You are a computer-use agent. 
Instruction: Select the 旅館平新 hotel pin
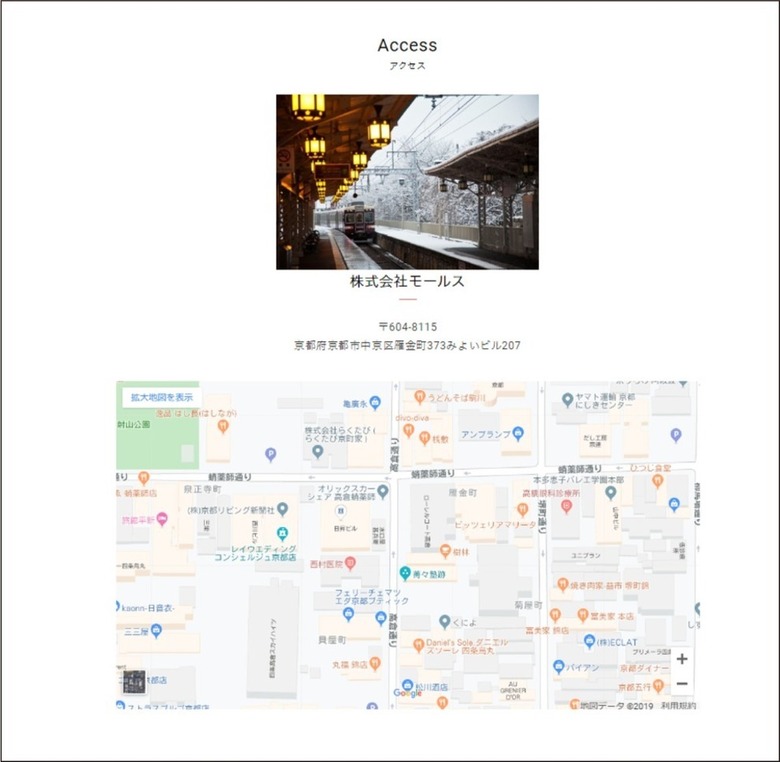tap(162, 519)
